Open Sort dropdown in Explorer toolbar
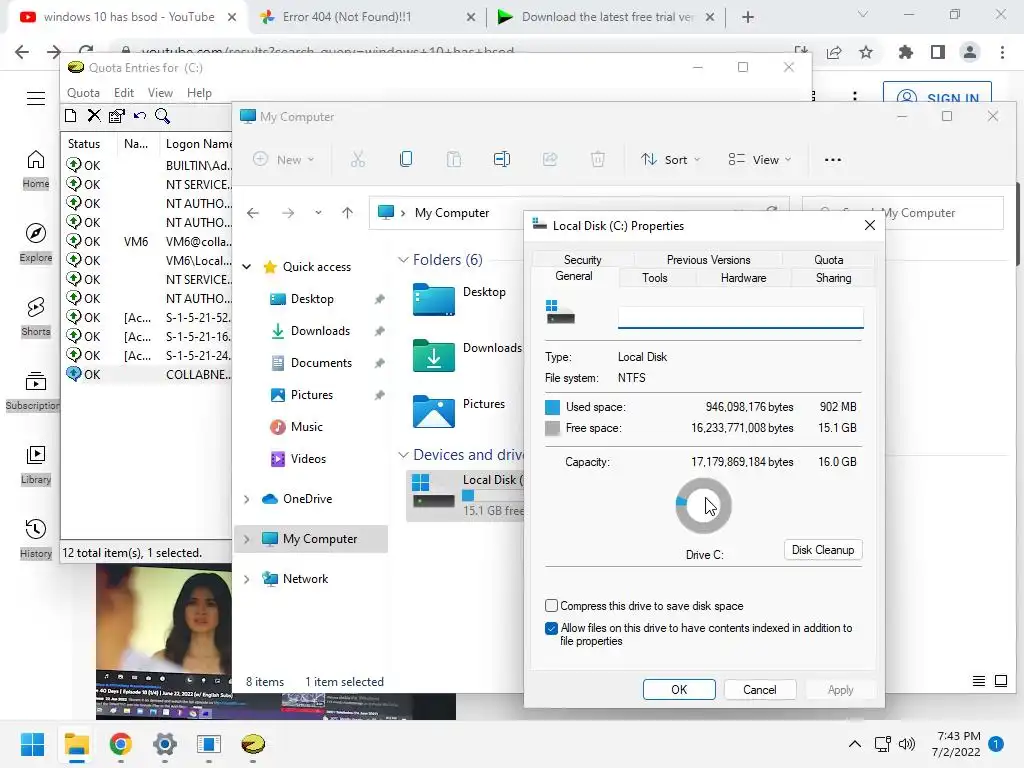Screen dimensions: 1024x768 click(670, 159)
